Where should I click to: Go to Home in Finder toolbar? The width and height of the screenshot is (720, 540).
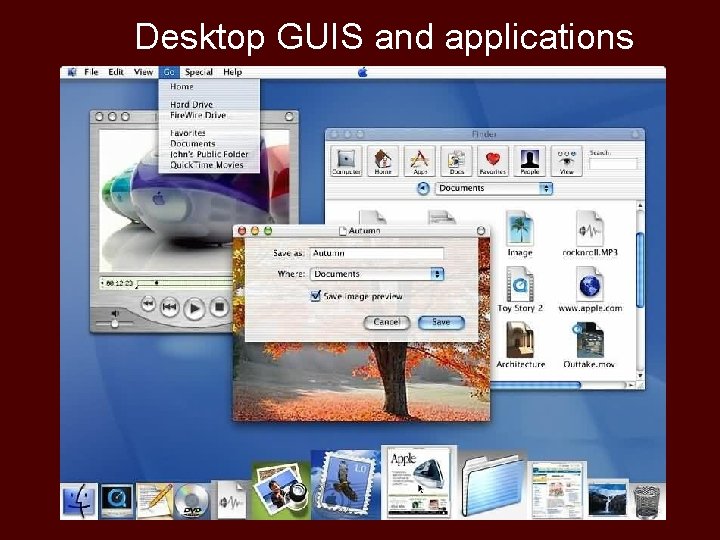[x=383, y=161]
